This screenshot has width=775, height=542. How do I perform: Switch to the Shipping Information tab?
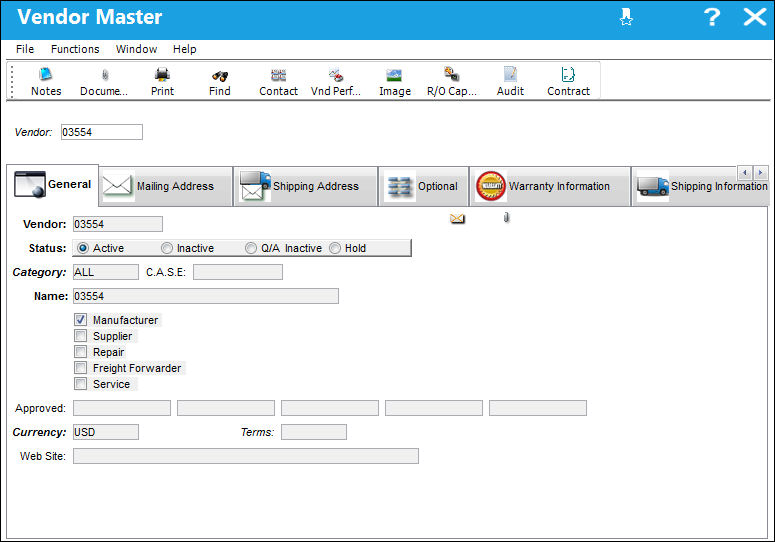click(701, 186)
